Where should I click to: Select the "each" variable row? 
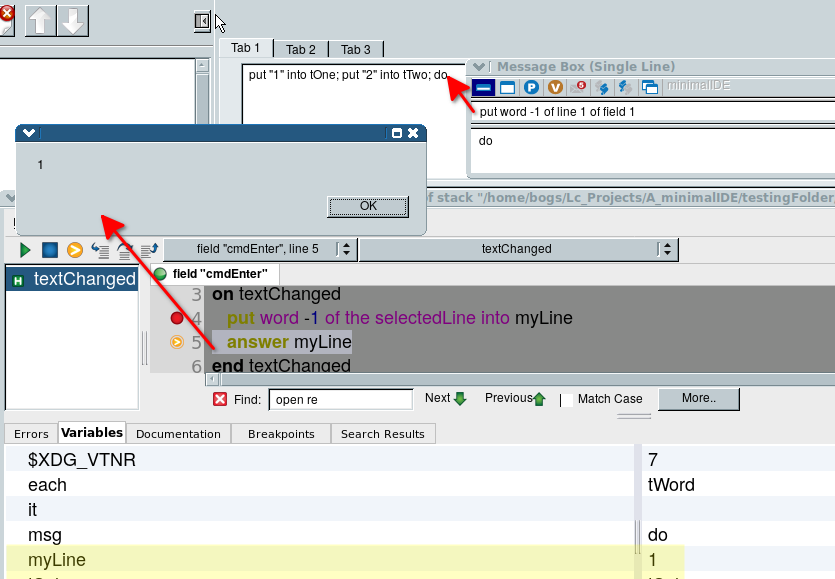(x=420, y=484)
